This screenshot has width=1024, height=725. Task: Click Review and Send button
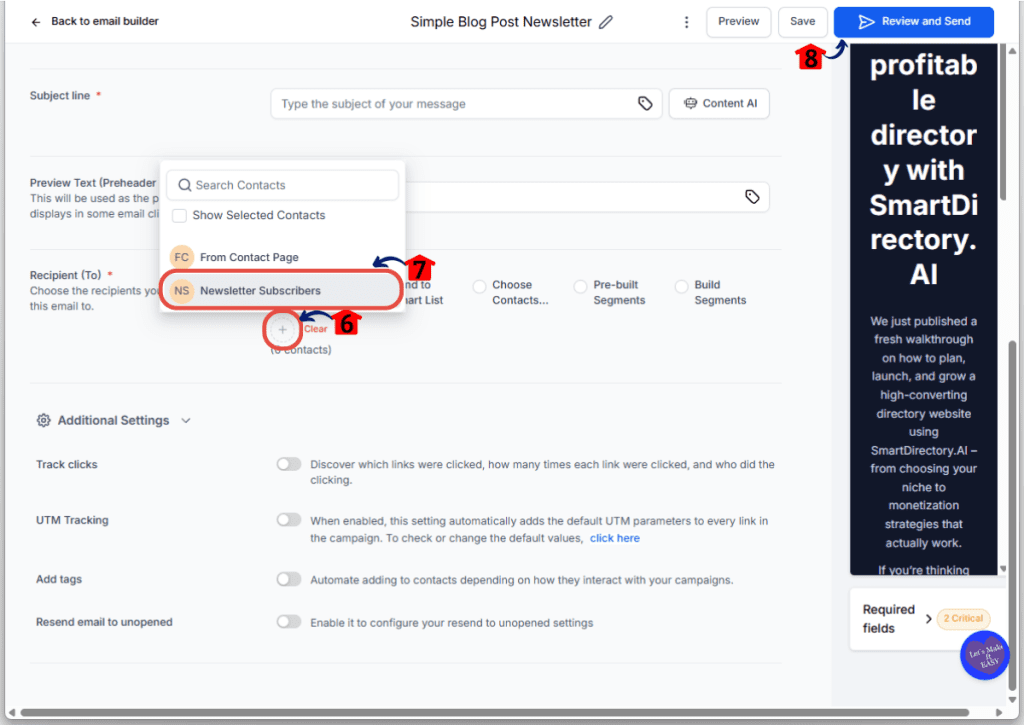point(913,21)
